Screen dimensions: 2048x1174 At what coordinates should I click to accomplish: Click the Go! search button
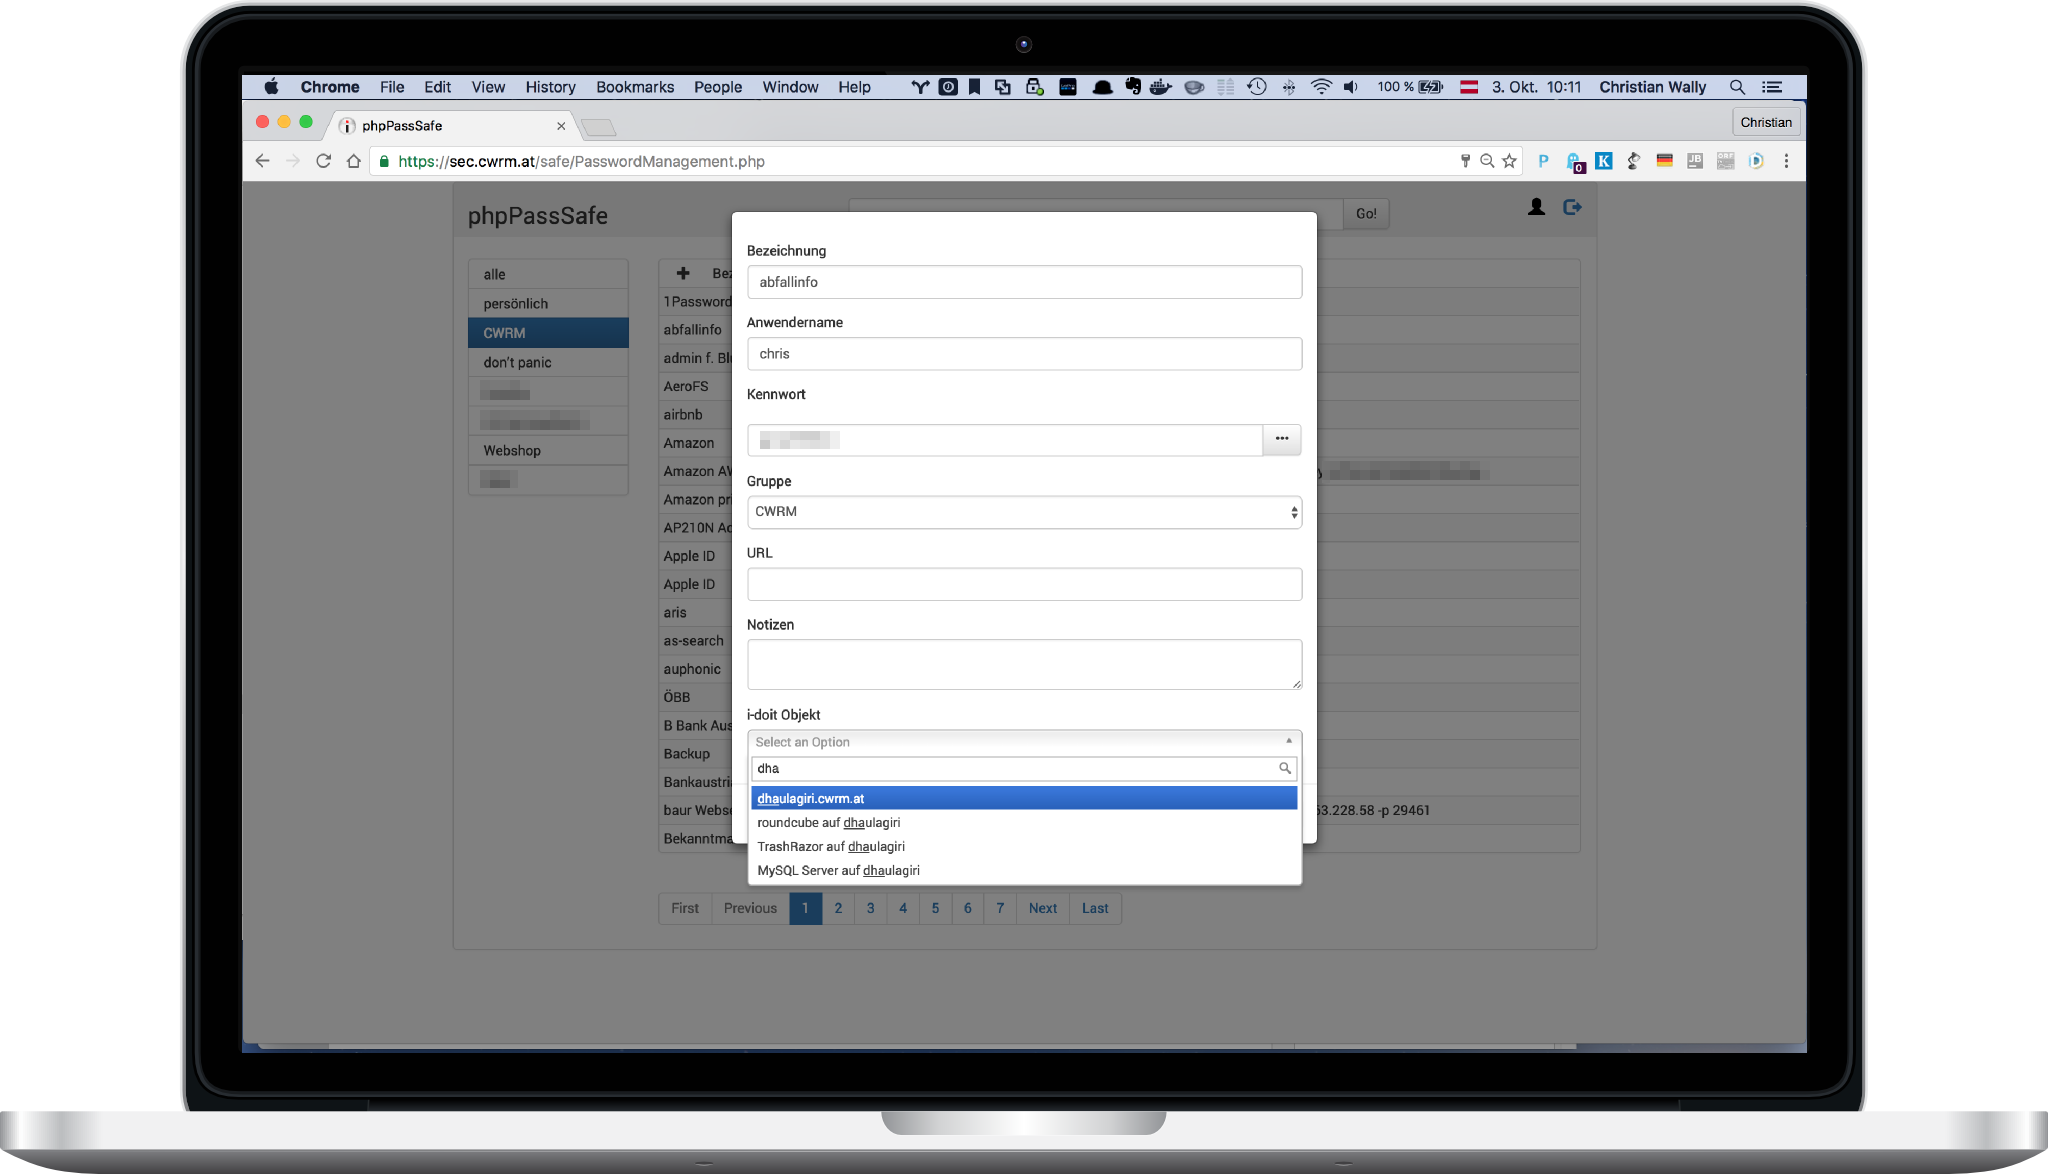[1364, 213]
